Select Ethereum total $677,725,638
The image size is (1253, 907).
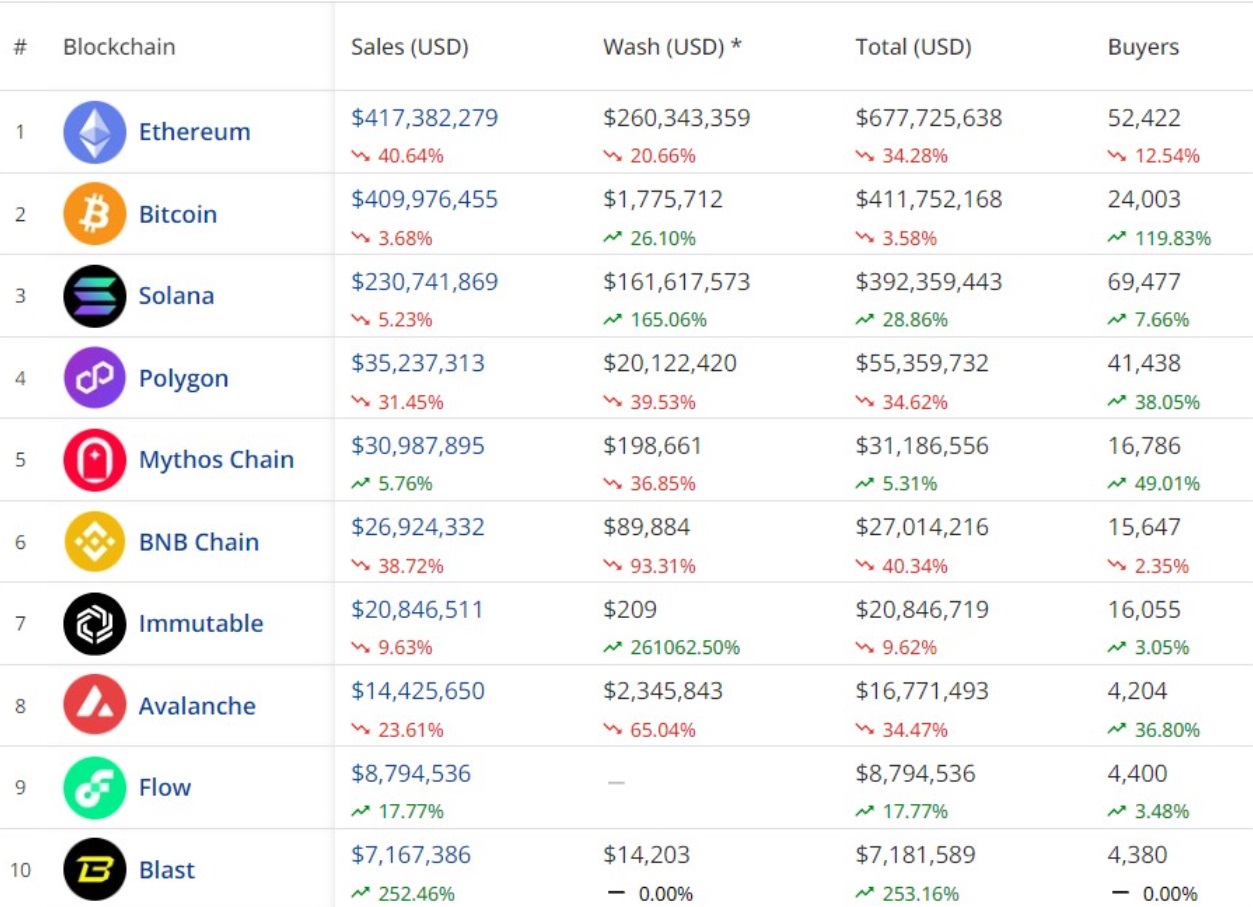929,118
